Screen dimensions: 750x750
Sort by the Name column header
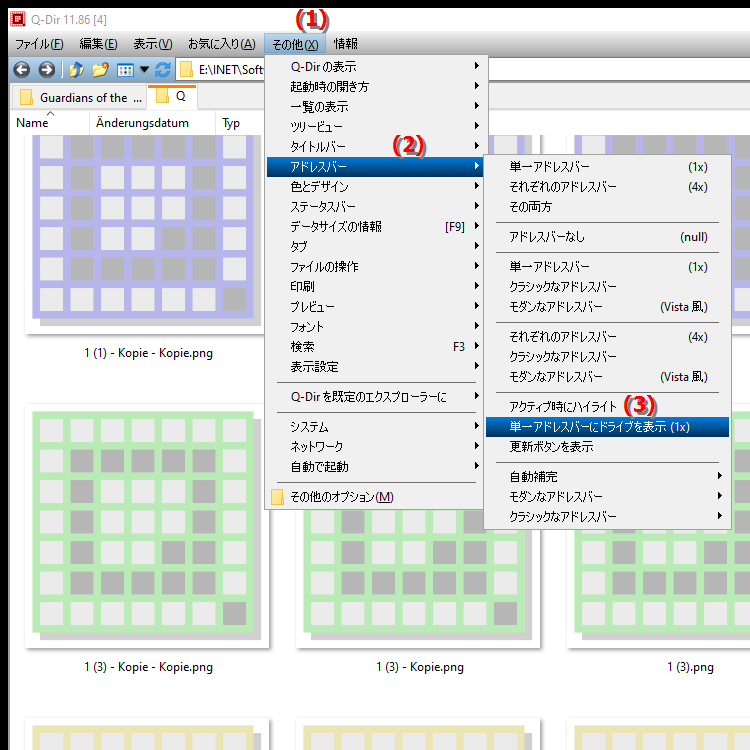coord(50,123)
